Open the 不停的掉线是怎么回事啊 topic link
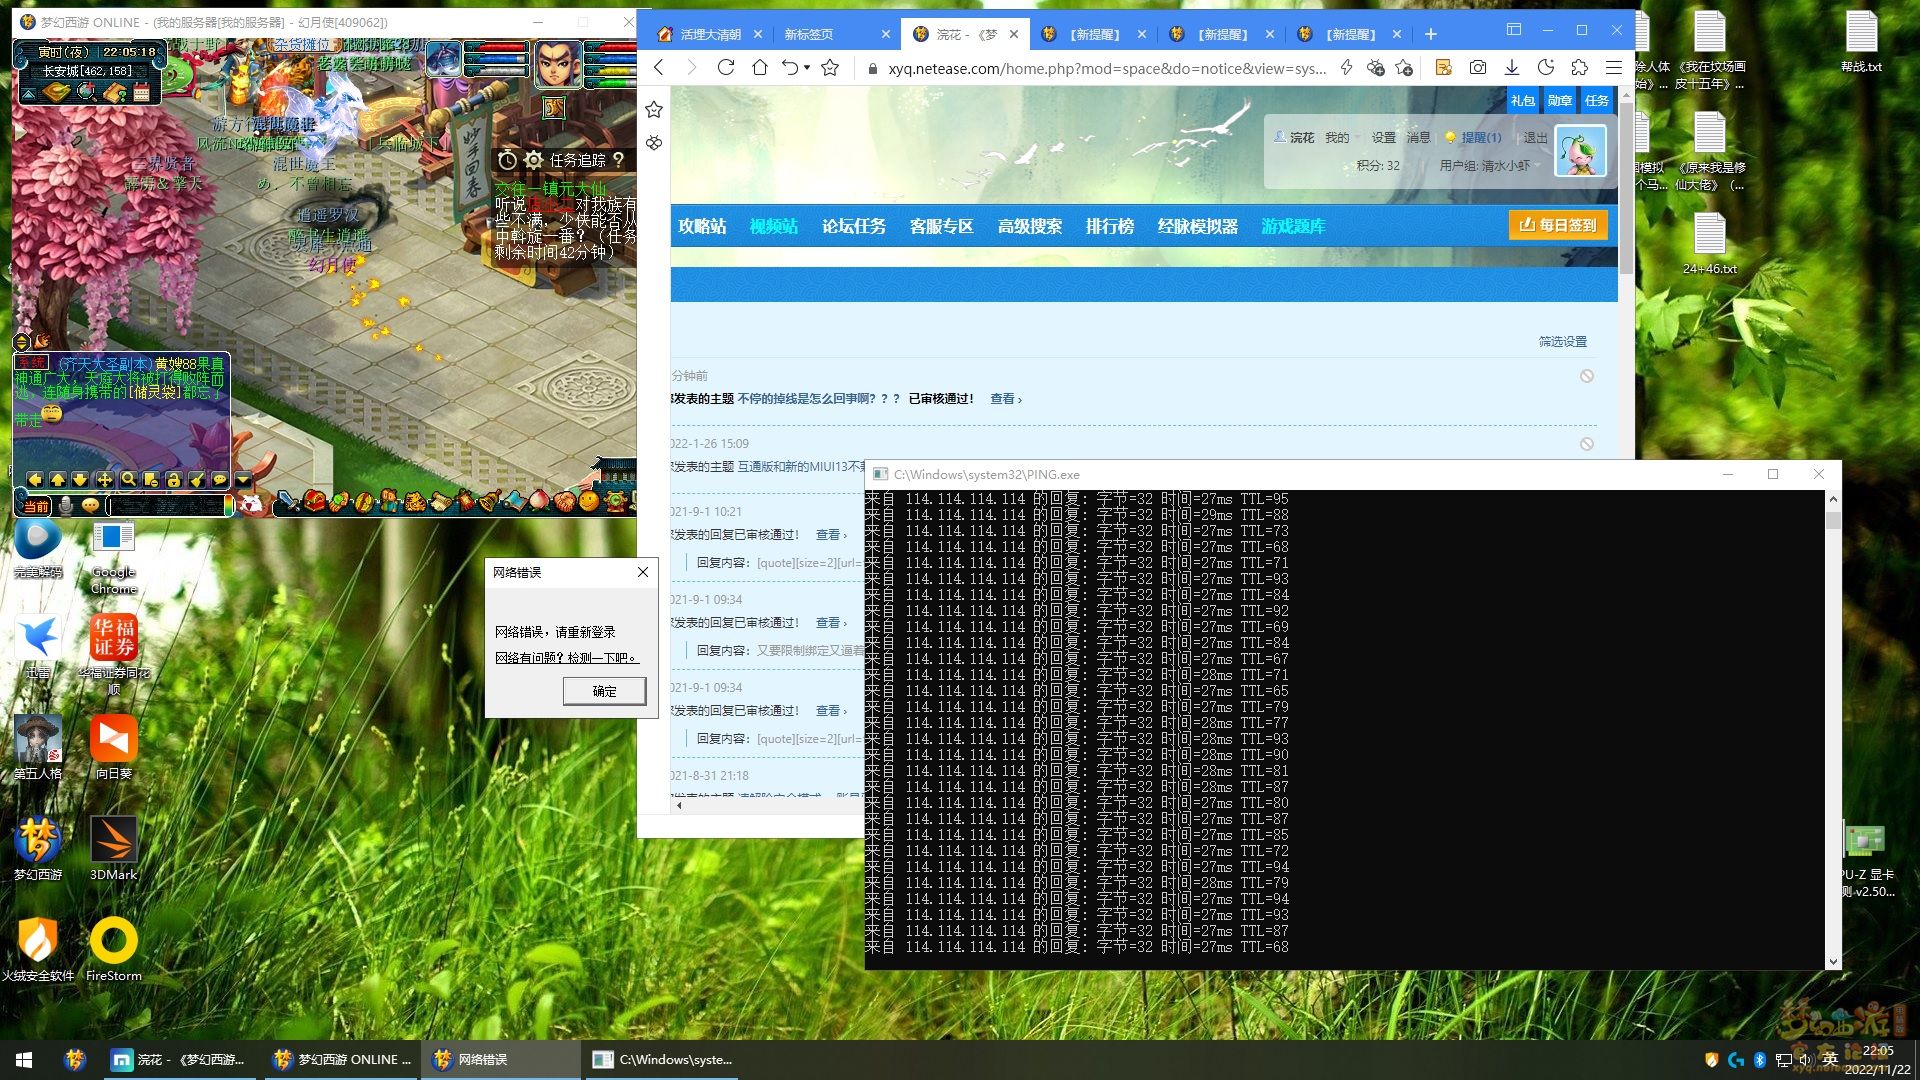The height and width of the screenshot is (1080, 1920). (x=819, y=398)
